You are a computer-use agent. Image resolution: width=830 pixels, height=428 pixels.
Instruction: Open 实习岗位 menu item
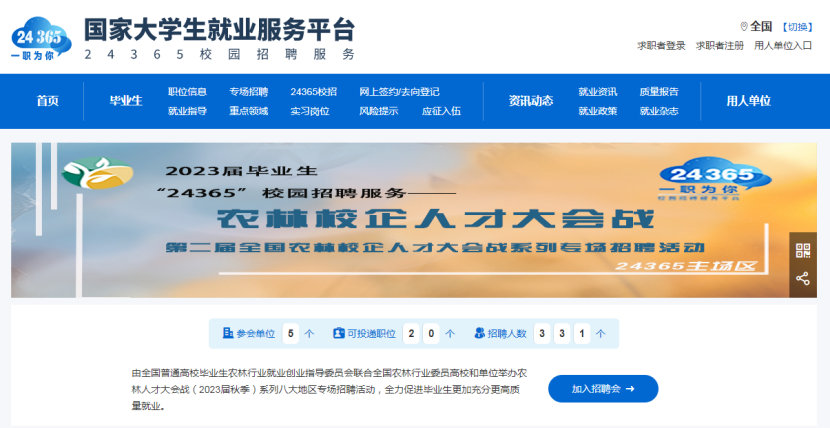[x=310, y=112]
